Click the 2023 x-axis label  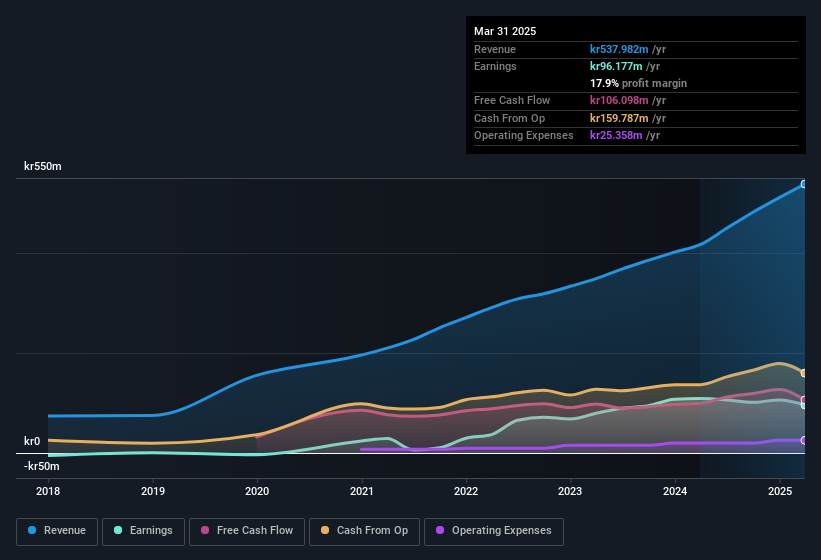click(x=570, y=491)
